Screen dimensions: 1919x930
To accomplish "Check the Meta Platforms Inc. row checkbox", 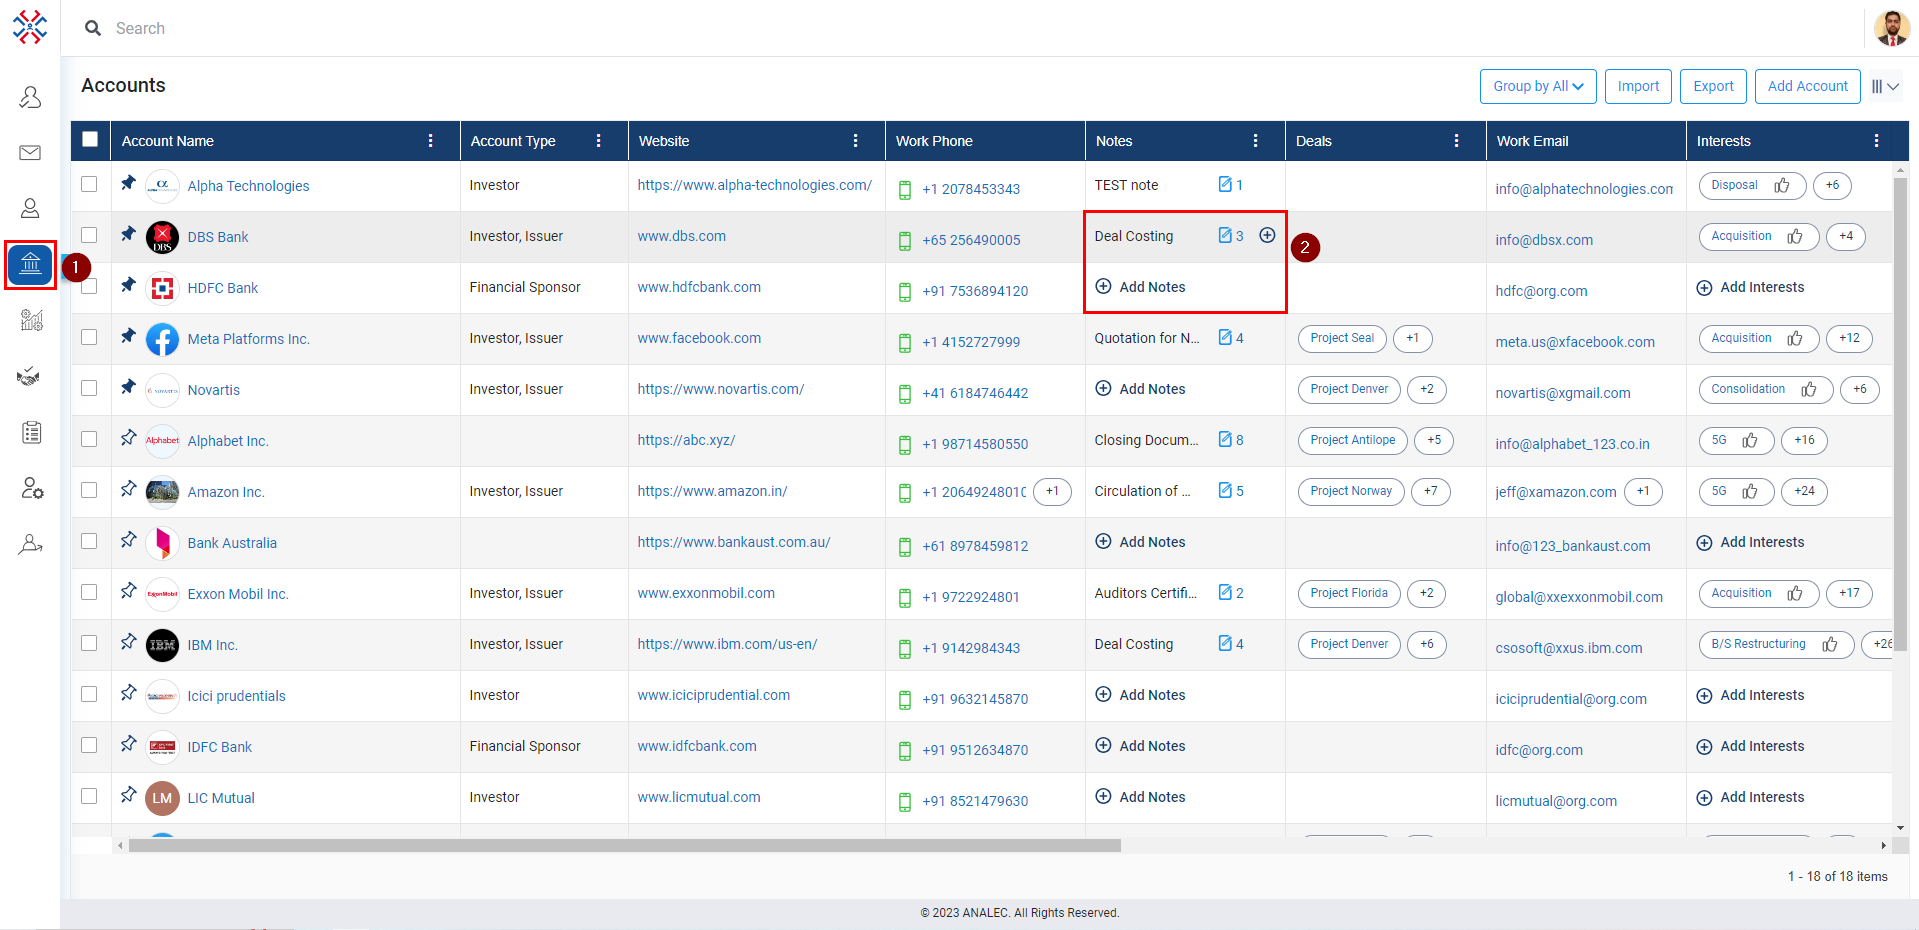I will point(89,337).
